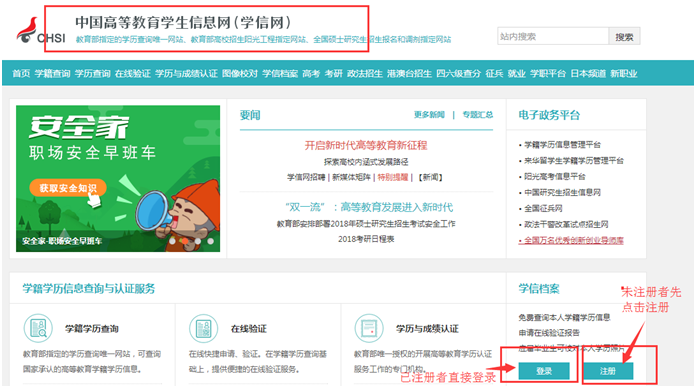The image size is (696, 388).
Task: Open 学历查询 in navigation bar
Action: click(92, 73)
